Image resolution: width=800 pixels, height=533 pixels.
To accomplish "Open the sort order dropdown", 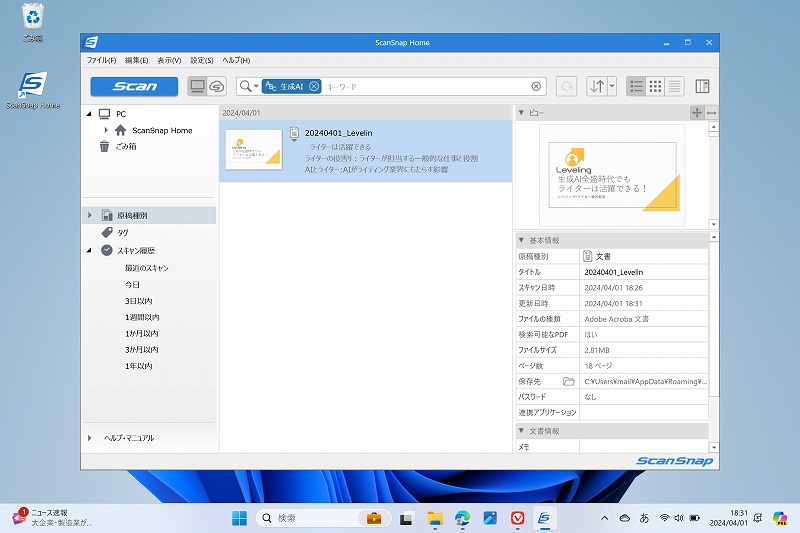I will 611,87.
